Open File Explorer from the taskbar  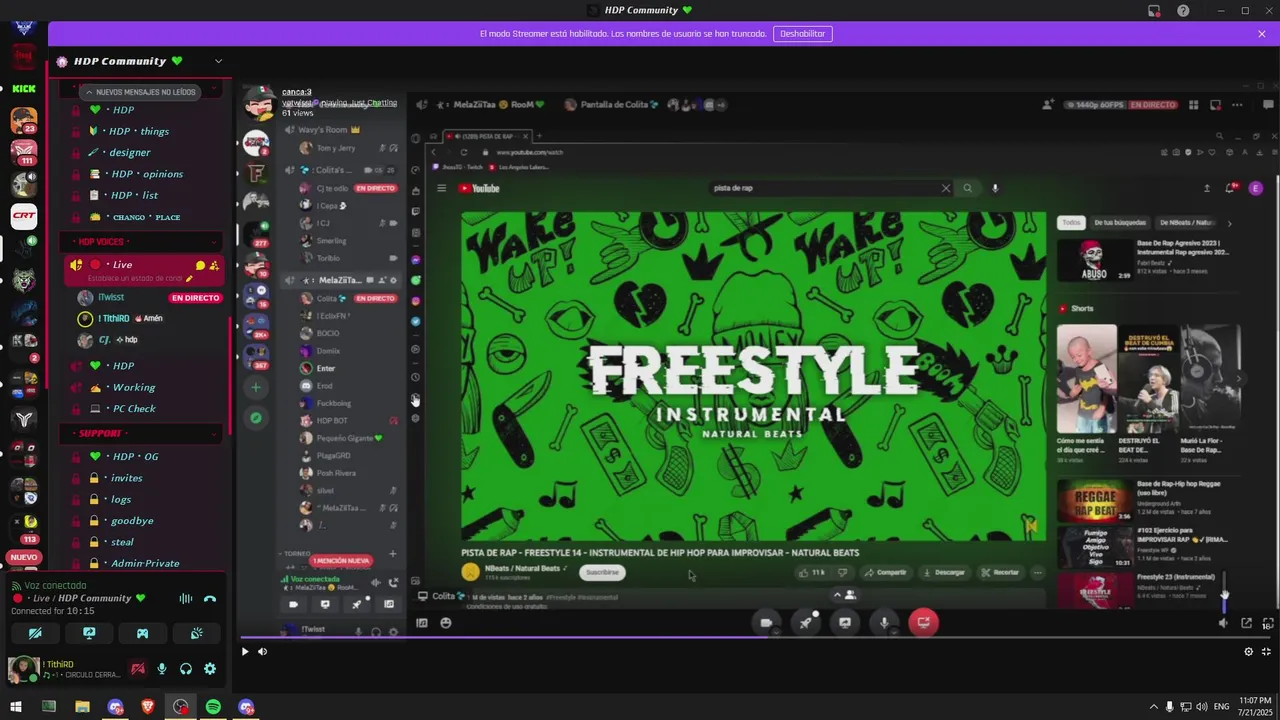coord(82,707)
